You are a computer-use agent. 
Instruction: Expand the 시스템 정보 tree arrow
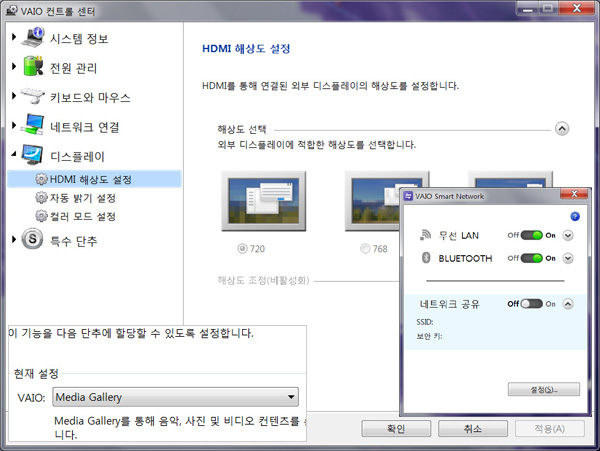[x=14, y=37]
